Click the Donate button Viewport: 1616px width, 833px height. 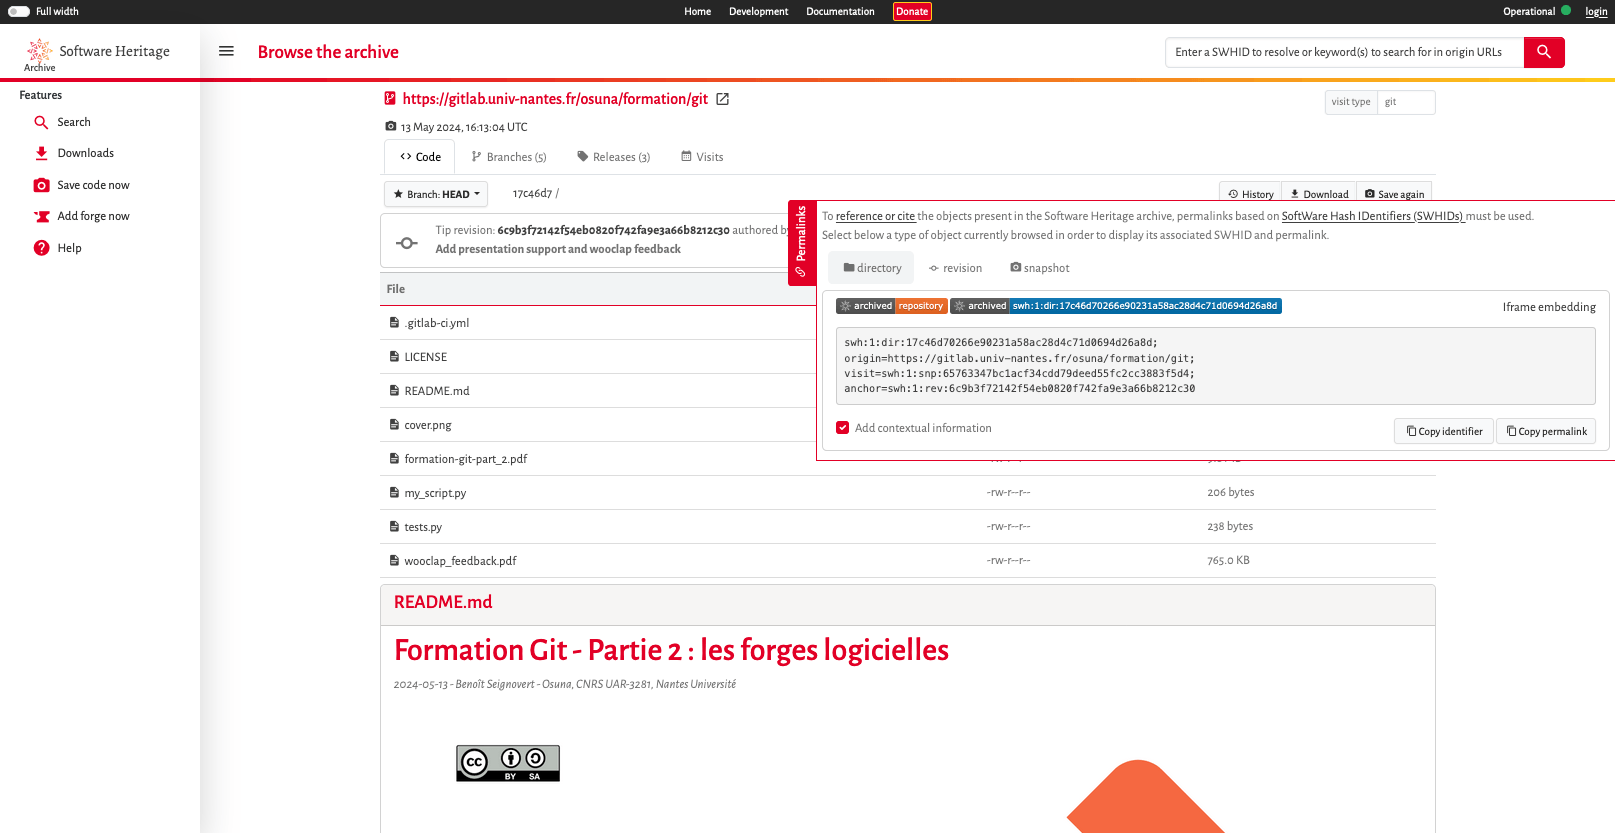(912, 12)
